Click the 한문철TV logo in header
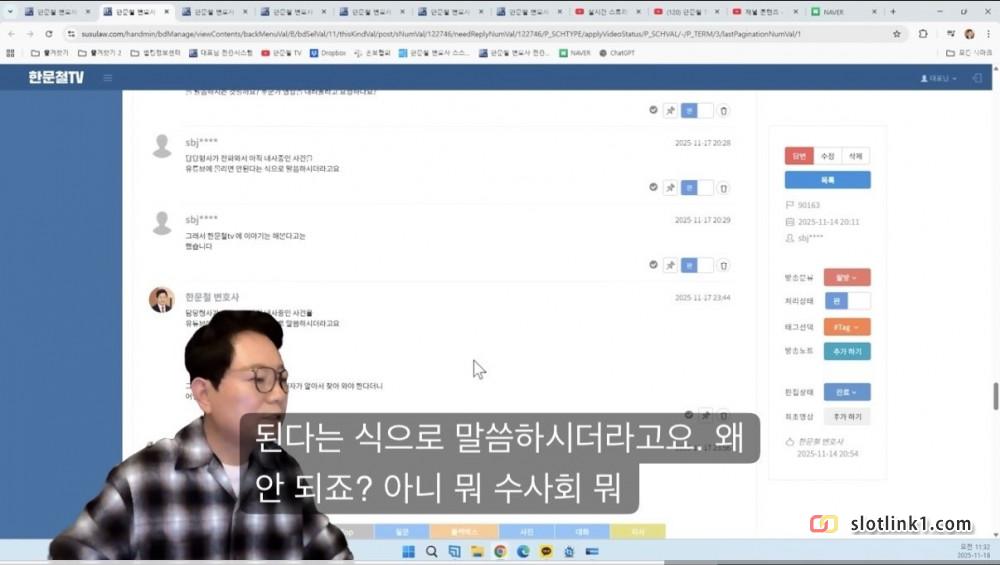The width and height of the screenshot is (1000, 565). click(55, 77)
